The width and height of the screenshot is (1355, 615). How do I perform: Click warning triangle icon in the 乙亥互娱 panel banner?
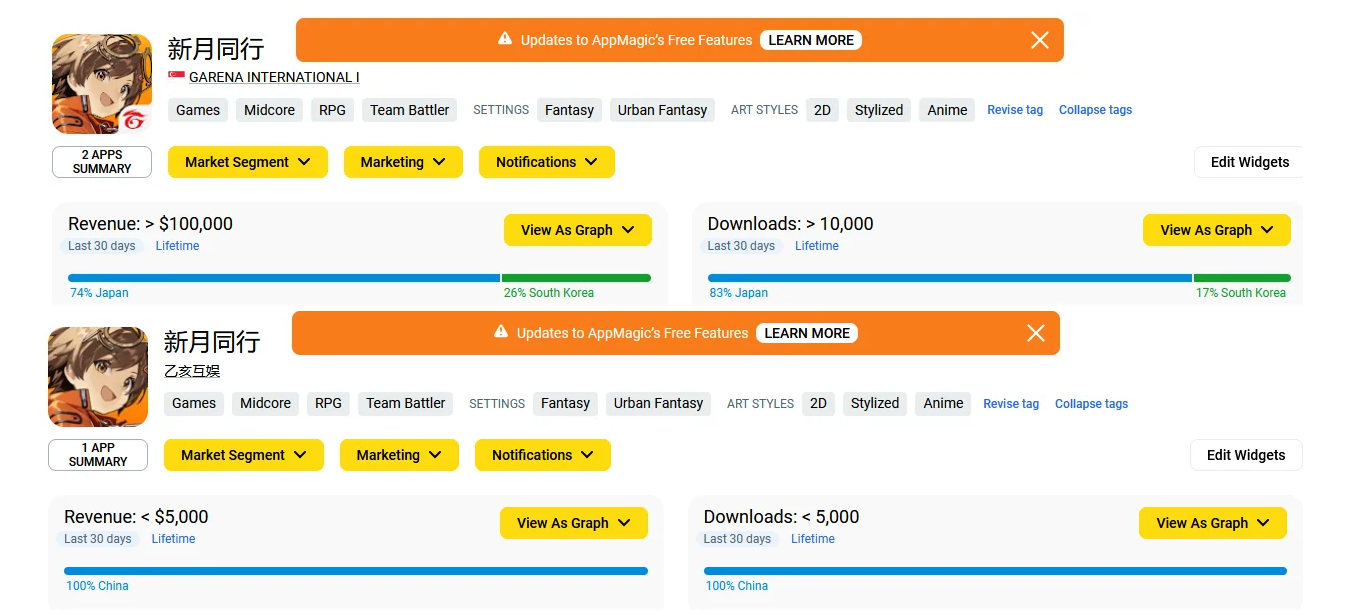tap(501, 332)
